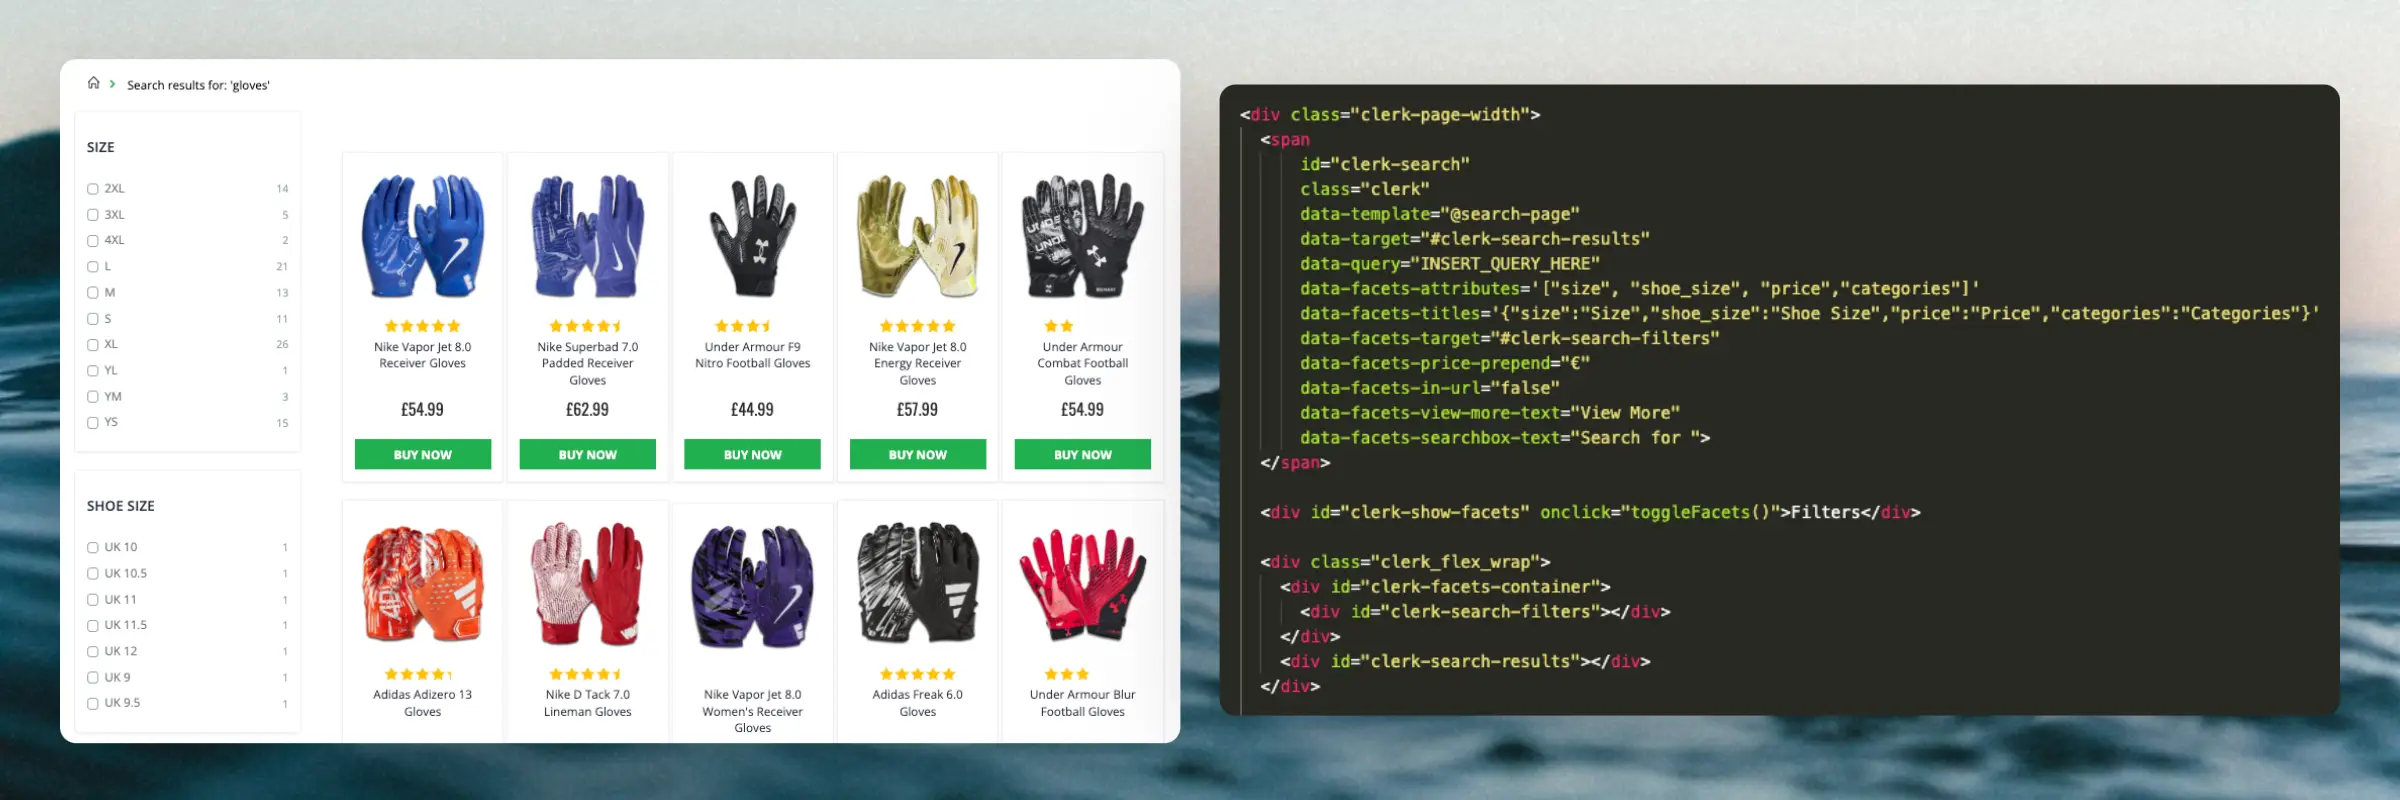The width and height of the screenshot is (2400, 800).
Task: Check the YS size option
Action: click(93, 423)
